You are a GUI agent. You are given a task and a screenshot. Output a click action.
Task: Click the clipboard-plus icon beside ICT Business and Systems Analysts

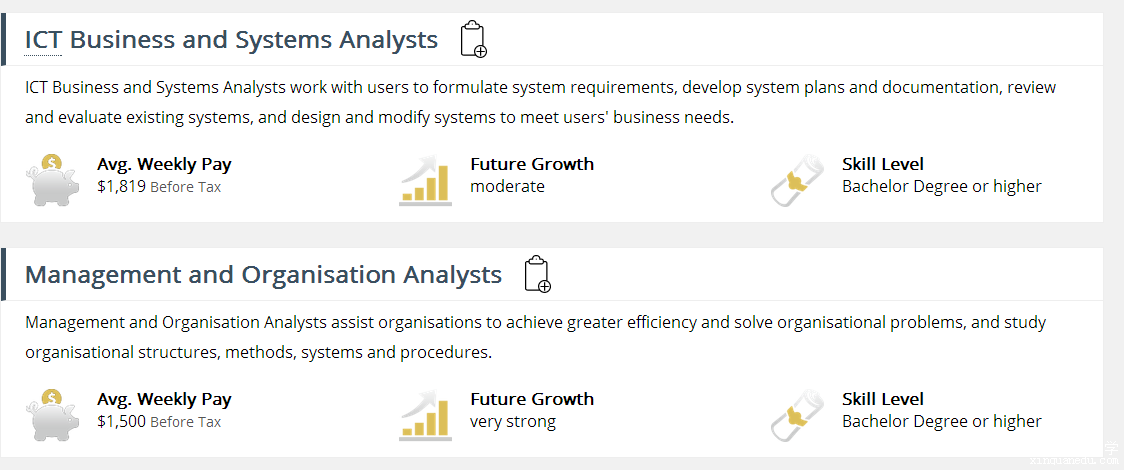(473, 40)
